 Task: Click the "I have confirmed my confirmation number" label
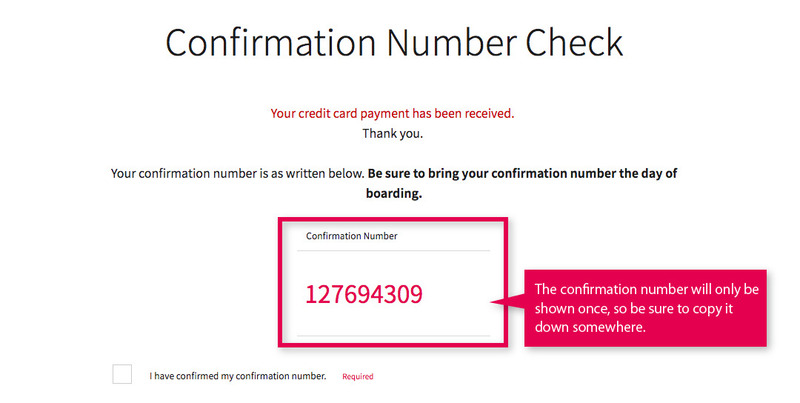[238, 376]
